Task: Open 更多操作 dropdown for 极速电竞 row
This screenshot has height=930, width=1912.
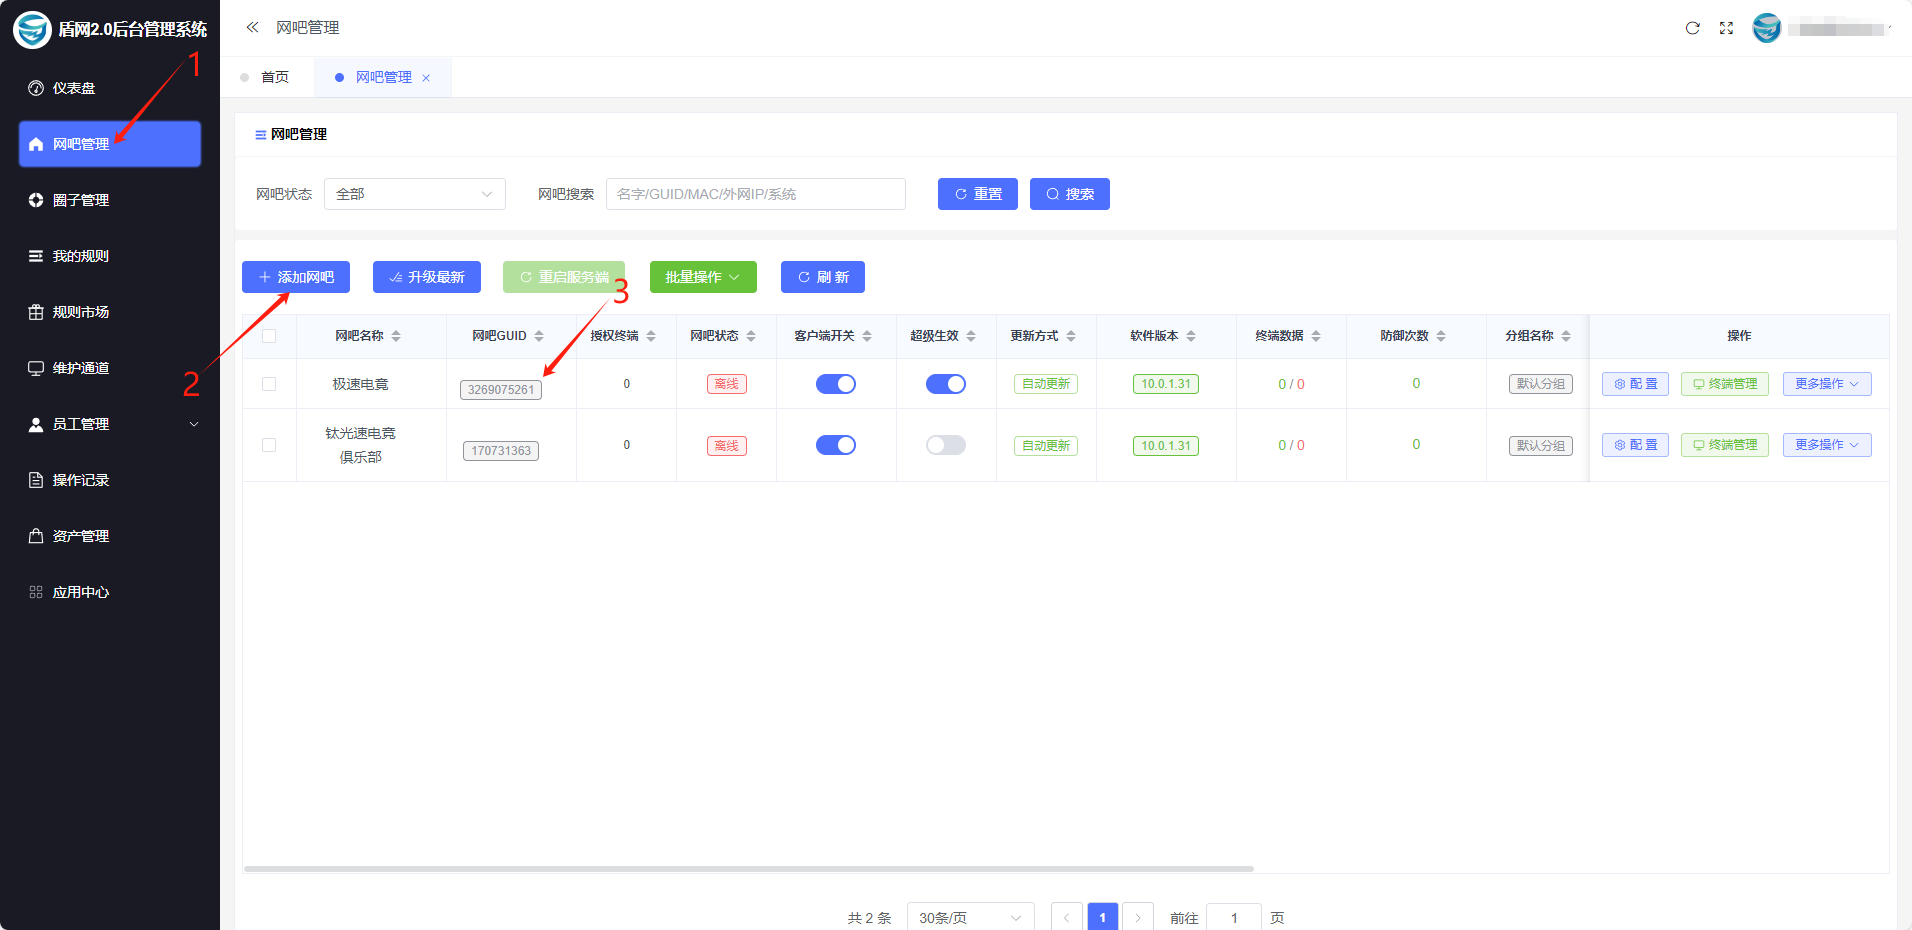Action: point(1826,384)
